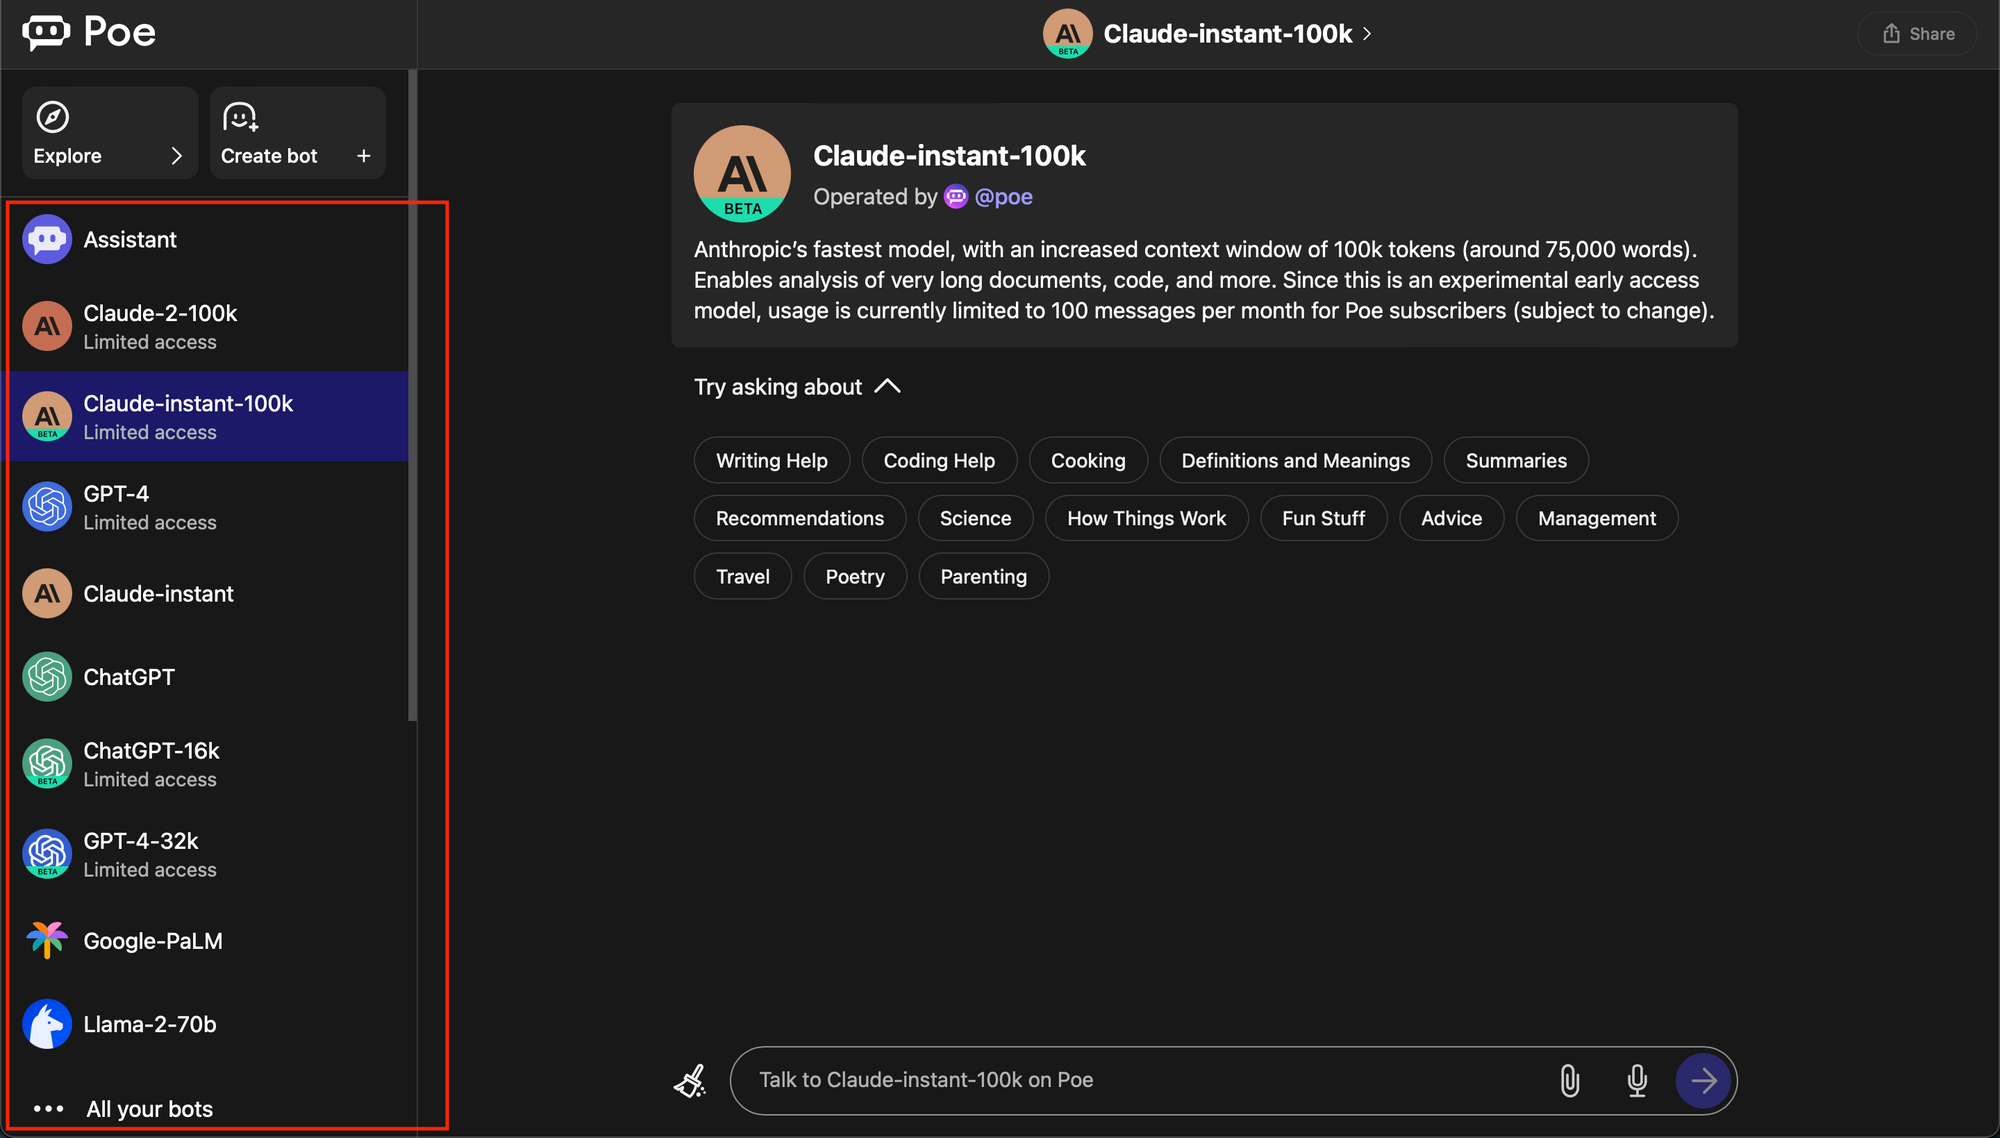Click the Share button

(1917, 34)
